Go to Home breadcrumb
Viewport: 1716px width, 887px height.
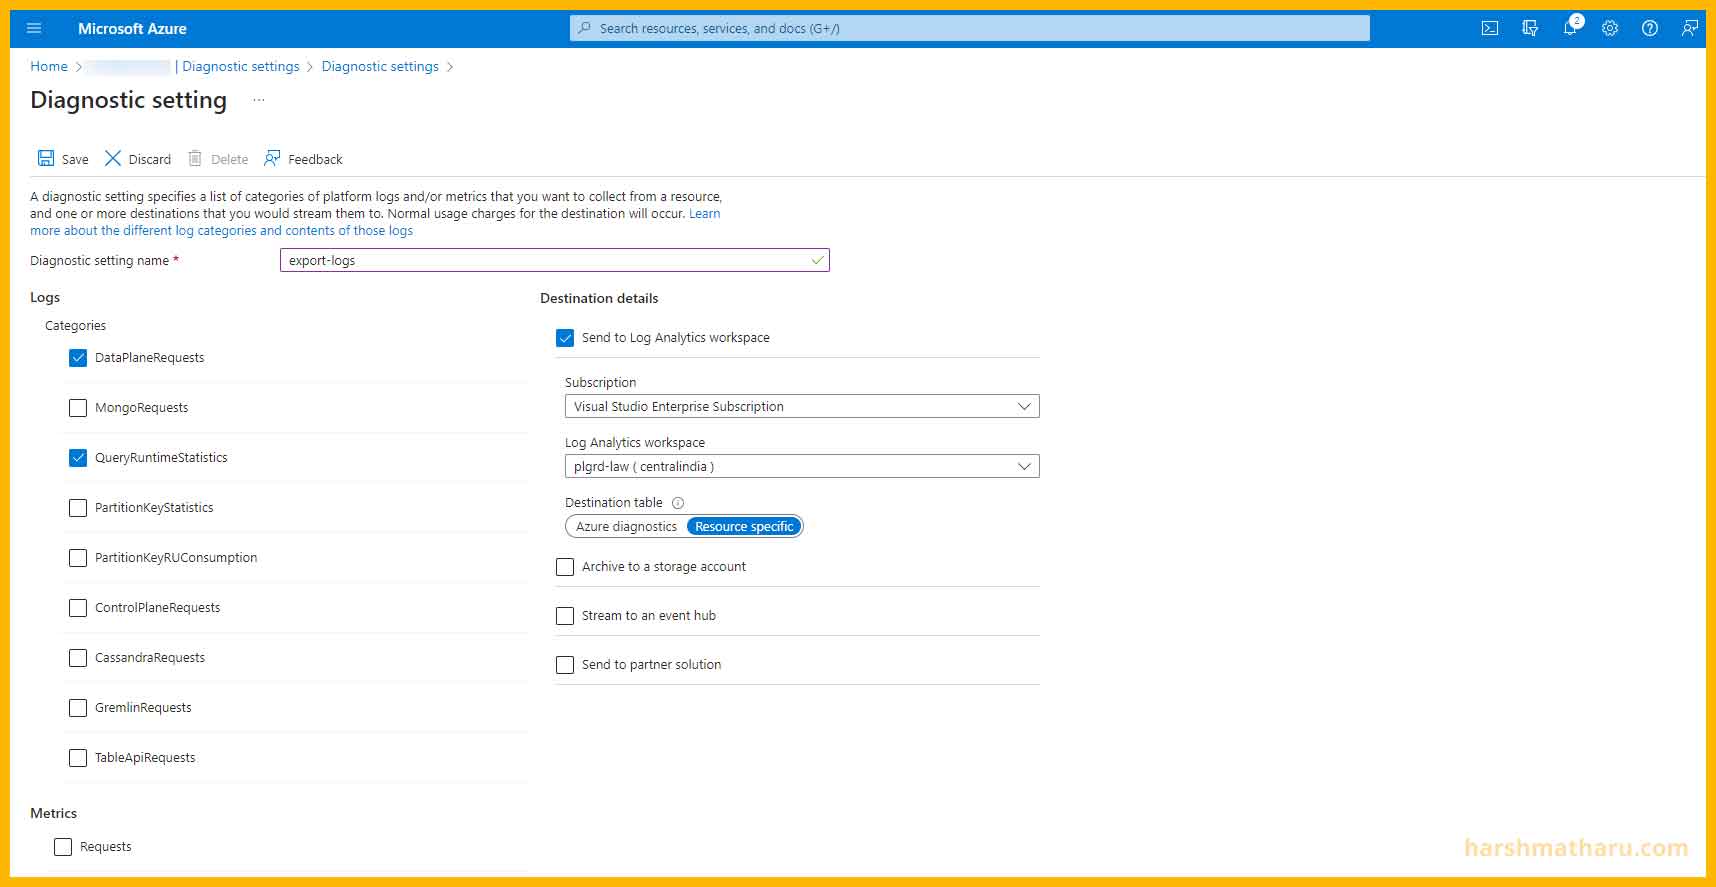coord(49,66)
